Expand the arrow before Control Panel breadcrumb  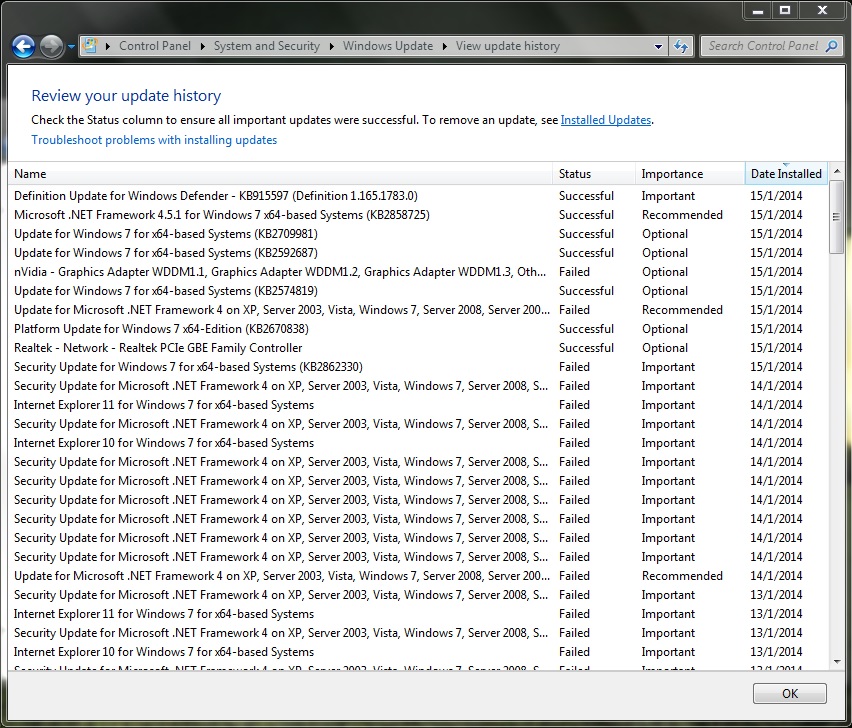108,46
